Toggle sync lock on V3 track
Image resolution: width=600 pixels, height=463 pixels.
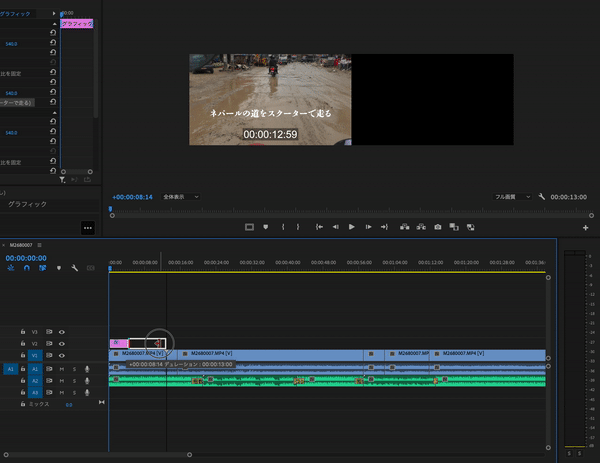49,332
